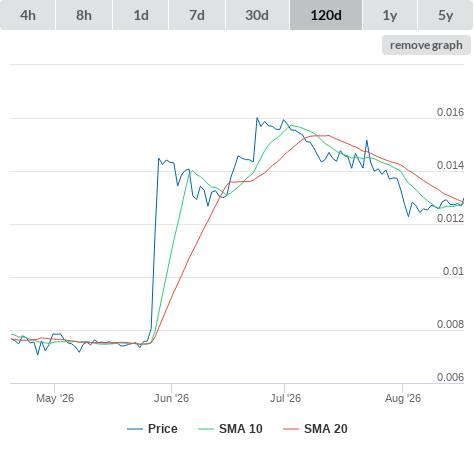Image resolution: width=474 pixels, height=455 pixels.
Task: Click the blue Price legend line marker
Action: pyautogui.click(x=135, y=429)
